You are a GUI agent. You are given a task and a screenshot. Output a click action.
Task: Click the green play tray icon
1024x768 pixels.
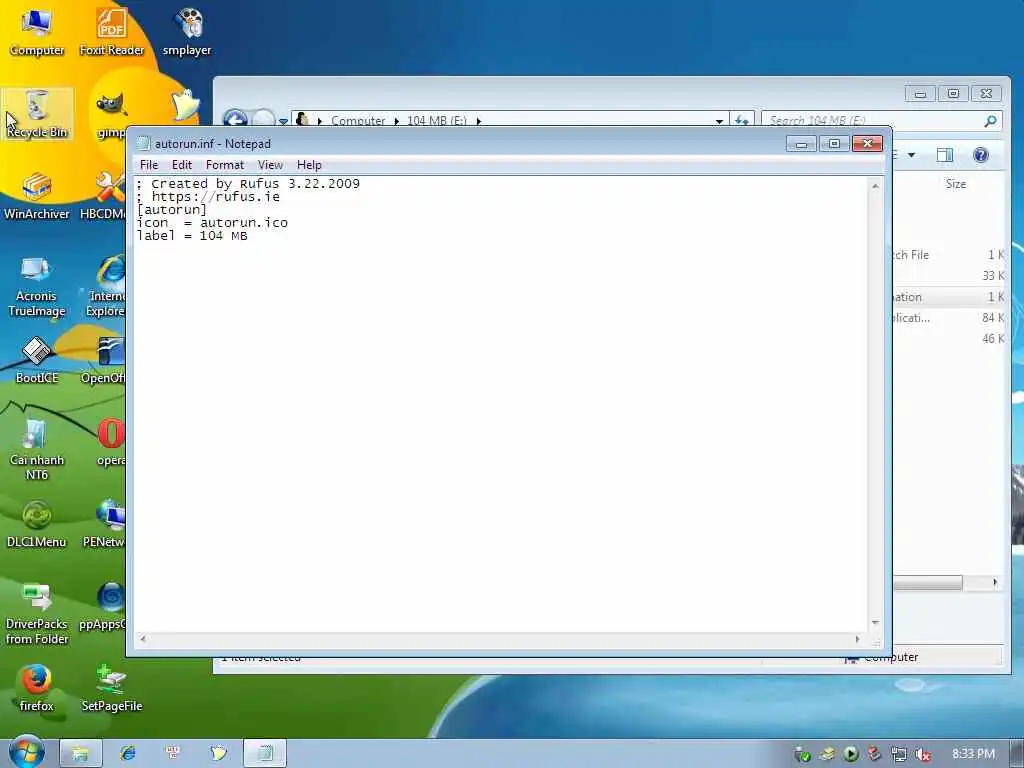pyautogui.click(x=851, y=754)
